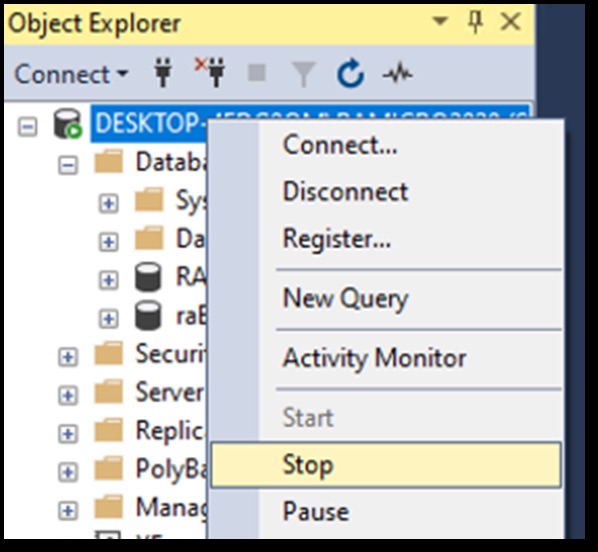The height and width of the screenshot is (552, 598).
Task: Close the Object Explorer panel
Action: click(x=510, y=21)
